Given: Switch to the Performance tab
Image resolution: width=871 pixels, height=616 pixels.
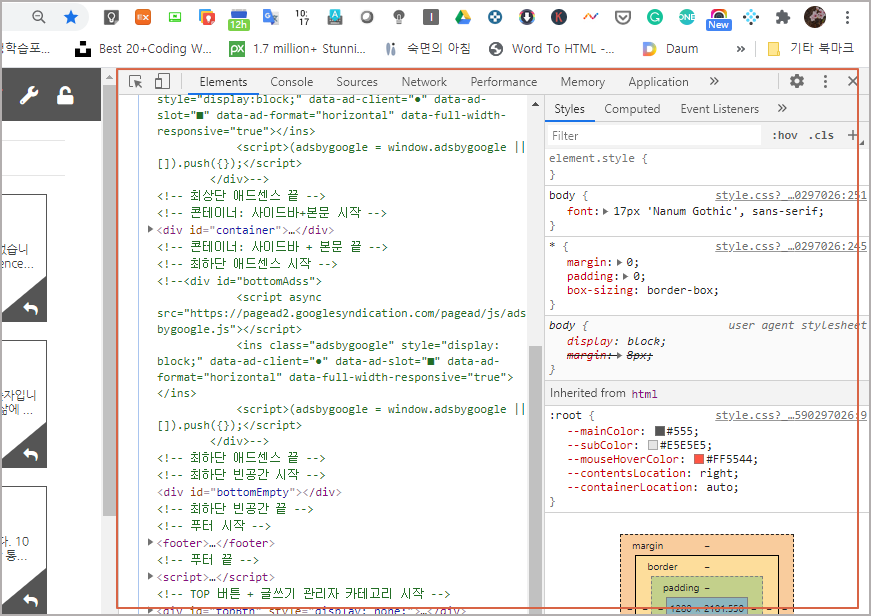Looking at the screenshot, I should pos(504,82).
